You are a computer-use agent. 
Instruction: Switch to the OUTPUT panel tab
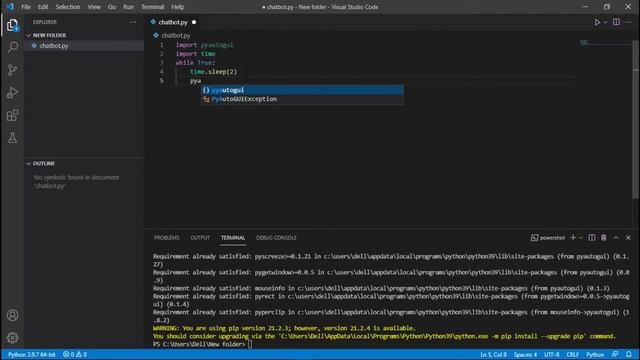coord(200,238)
